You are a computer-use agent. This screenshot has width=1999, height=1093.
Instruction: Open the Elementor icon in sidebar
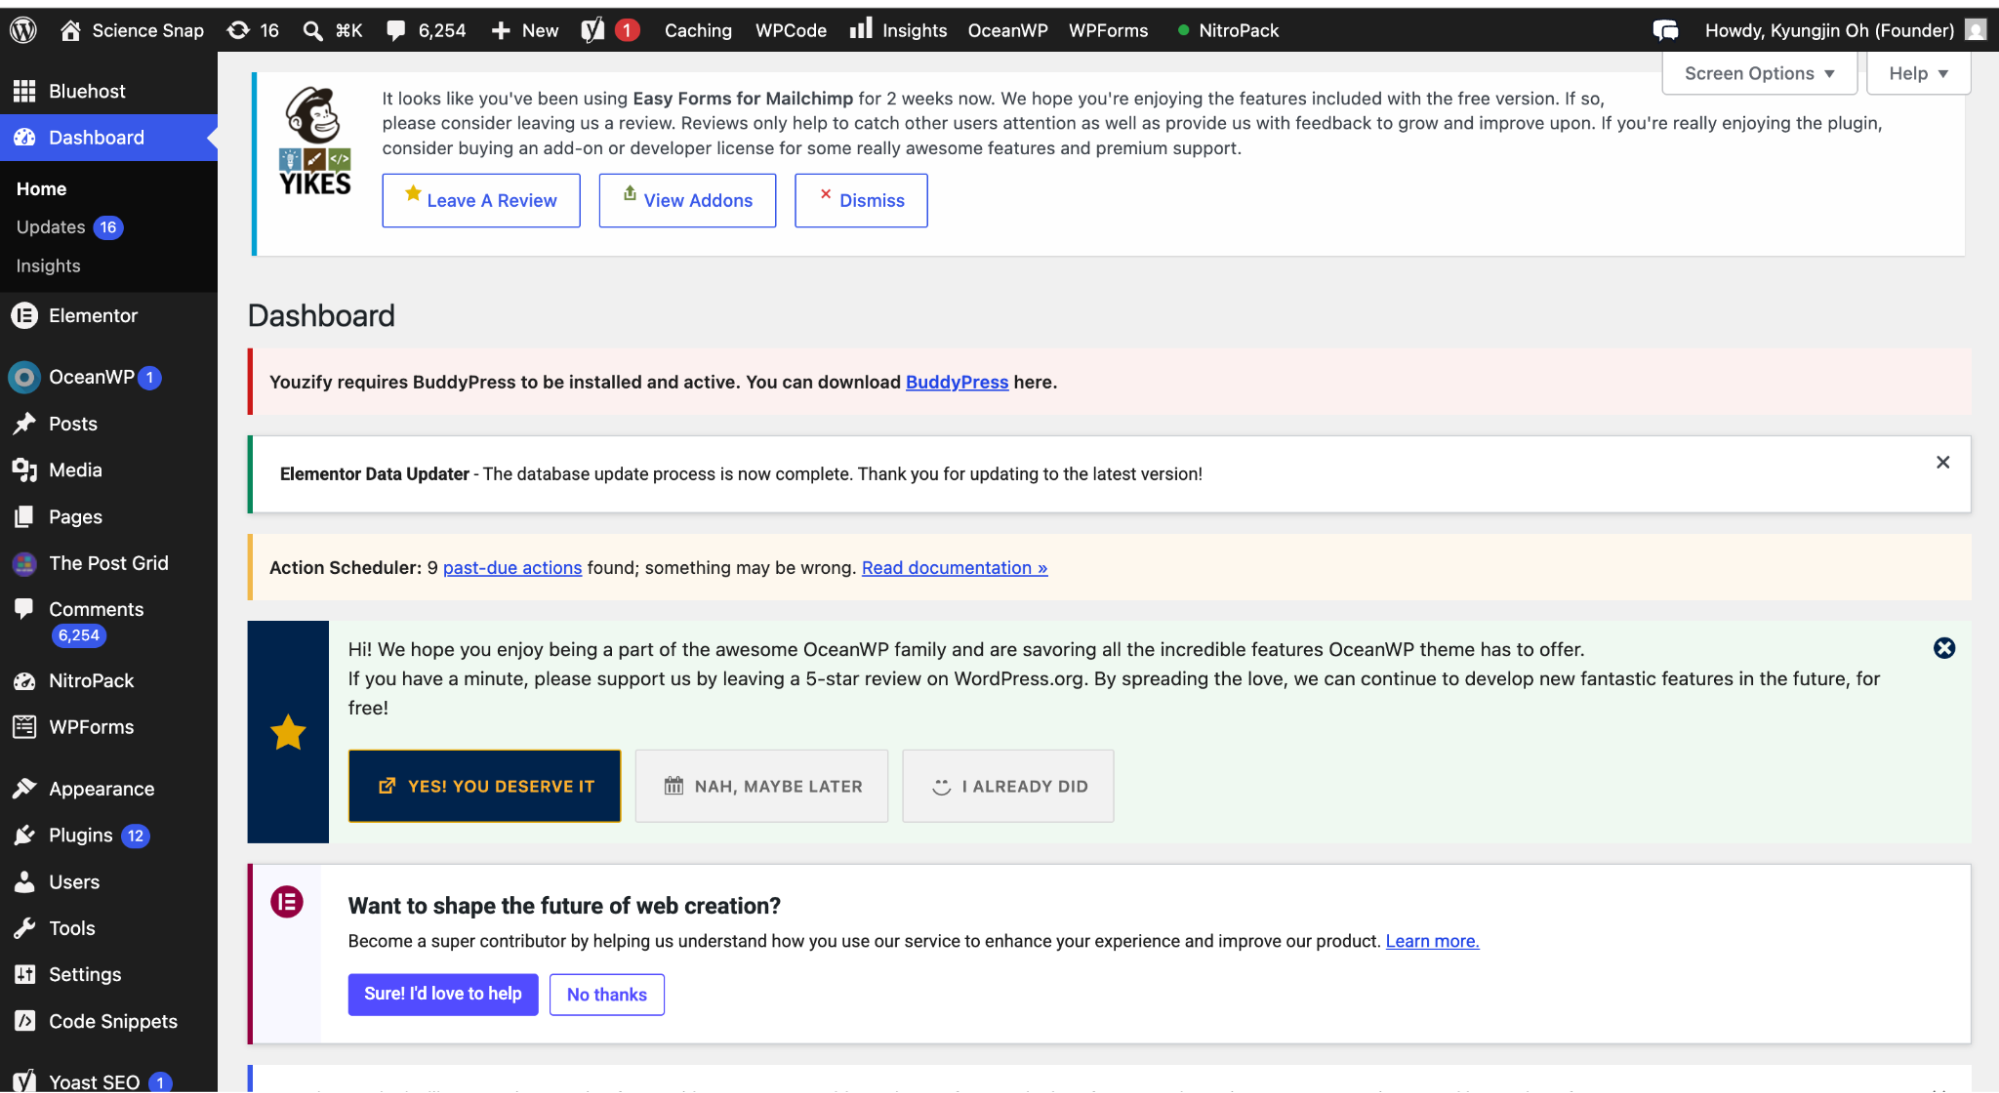(24, 316)
